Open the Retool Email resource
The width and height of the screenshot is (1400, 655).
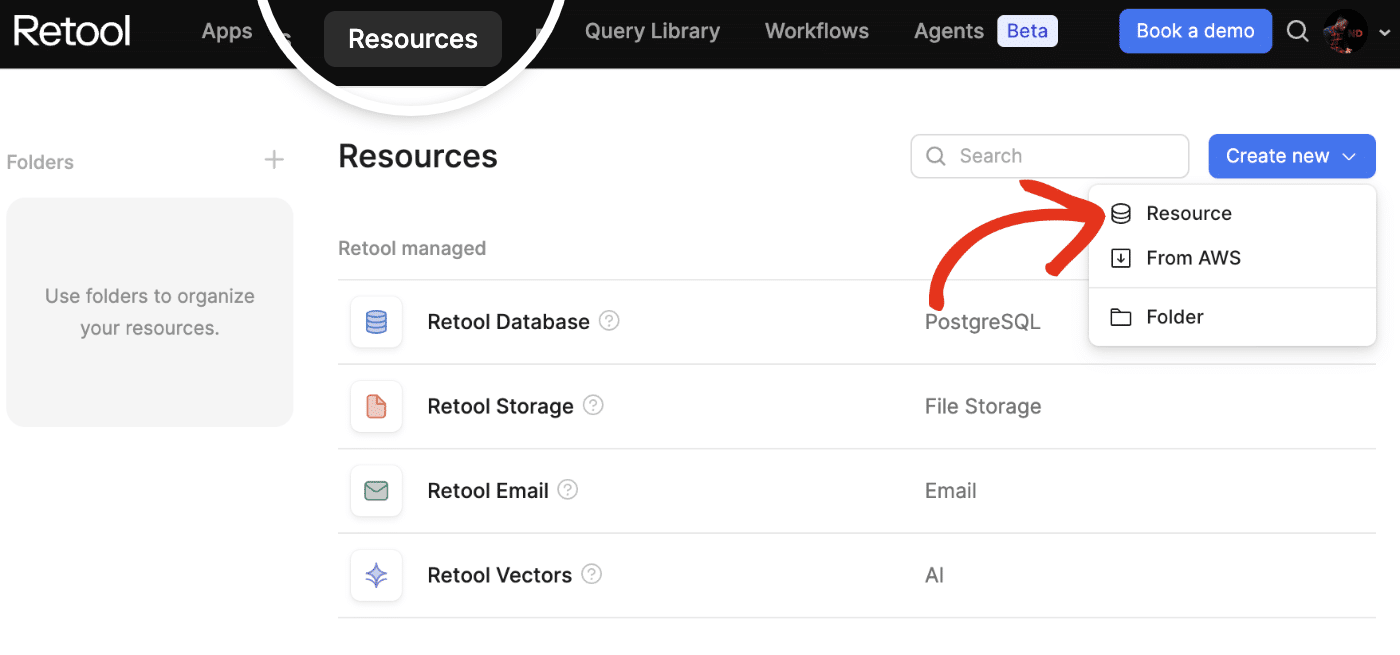tap(488, 491)
